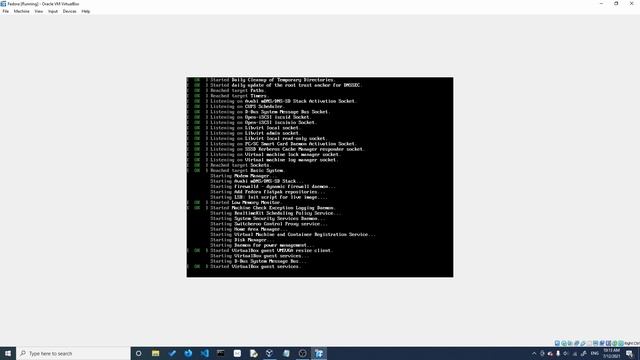The image size is (640, 360).
Task: Click the 'Reached target Basic System' line
Action: coord(247,171)
